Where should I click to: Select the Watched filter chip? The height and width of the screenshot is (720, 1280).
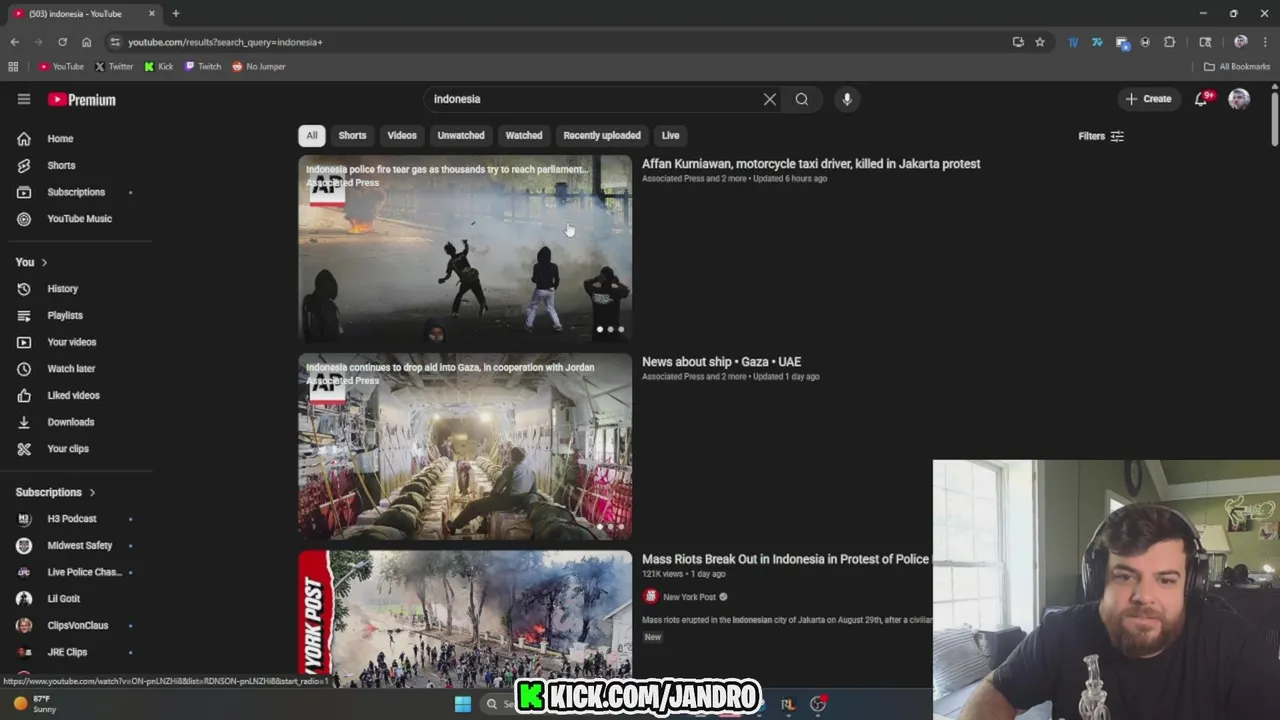point(524,136)
